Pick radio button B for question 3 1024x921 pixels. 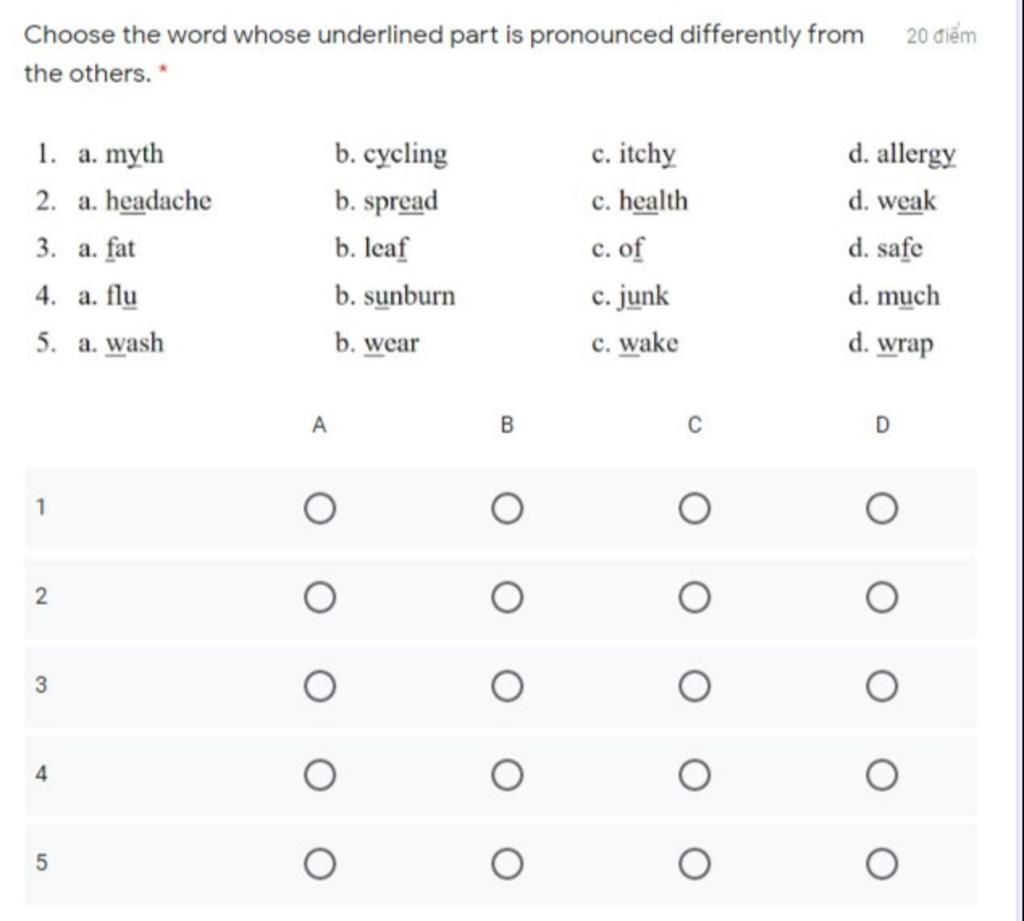point(507,687)
